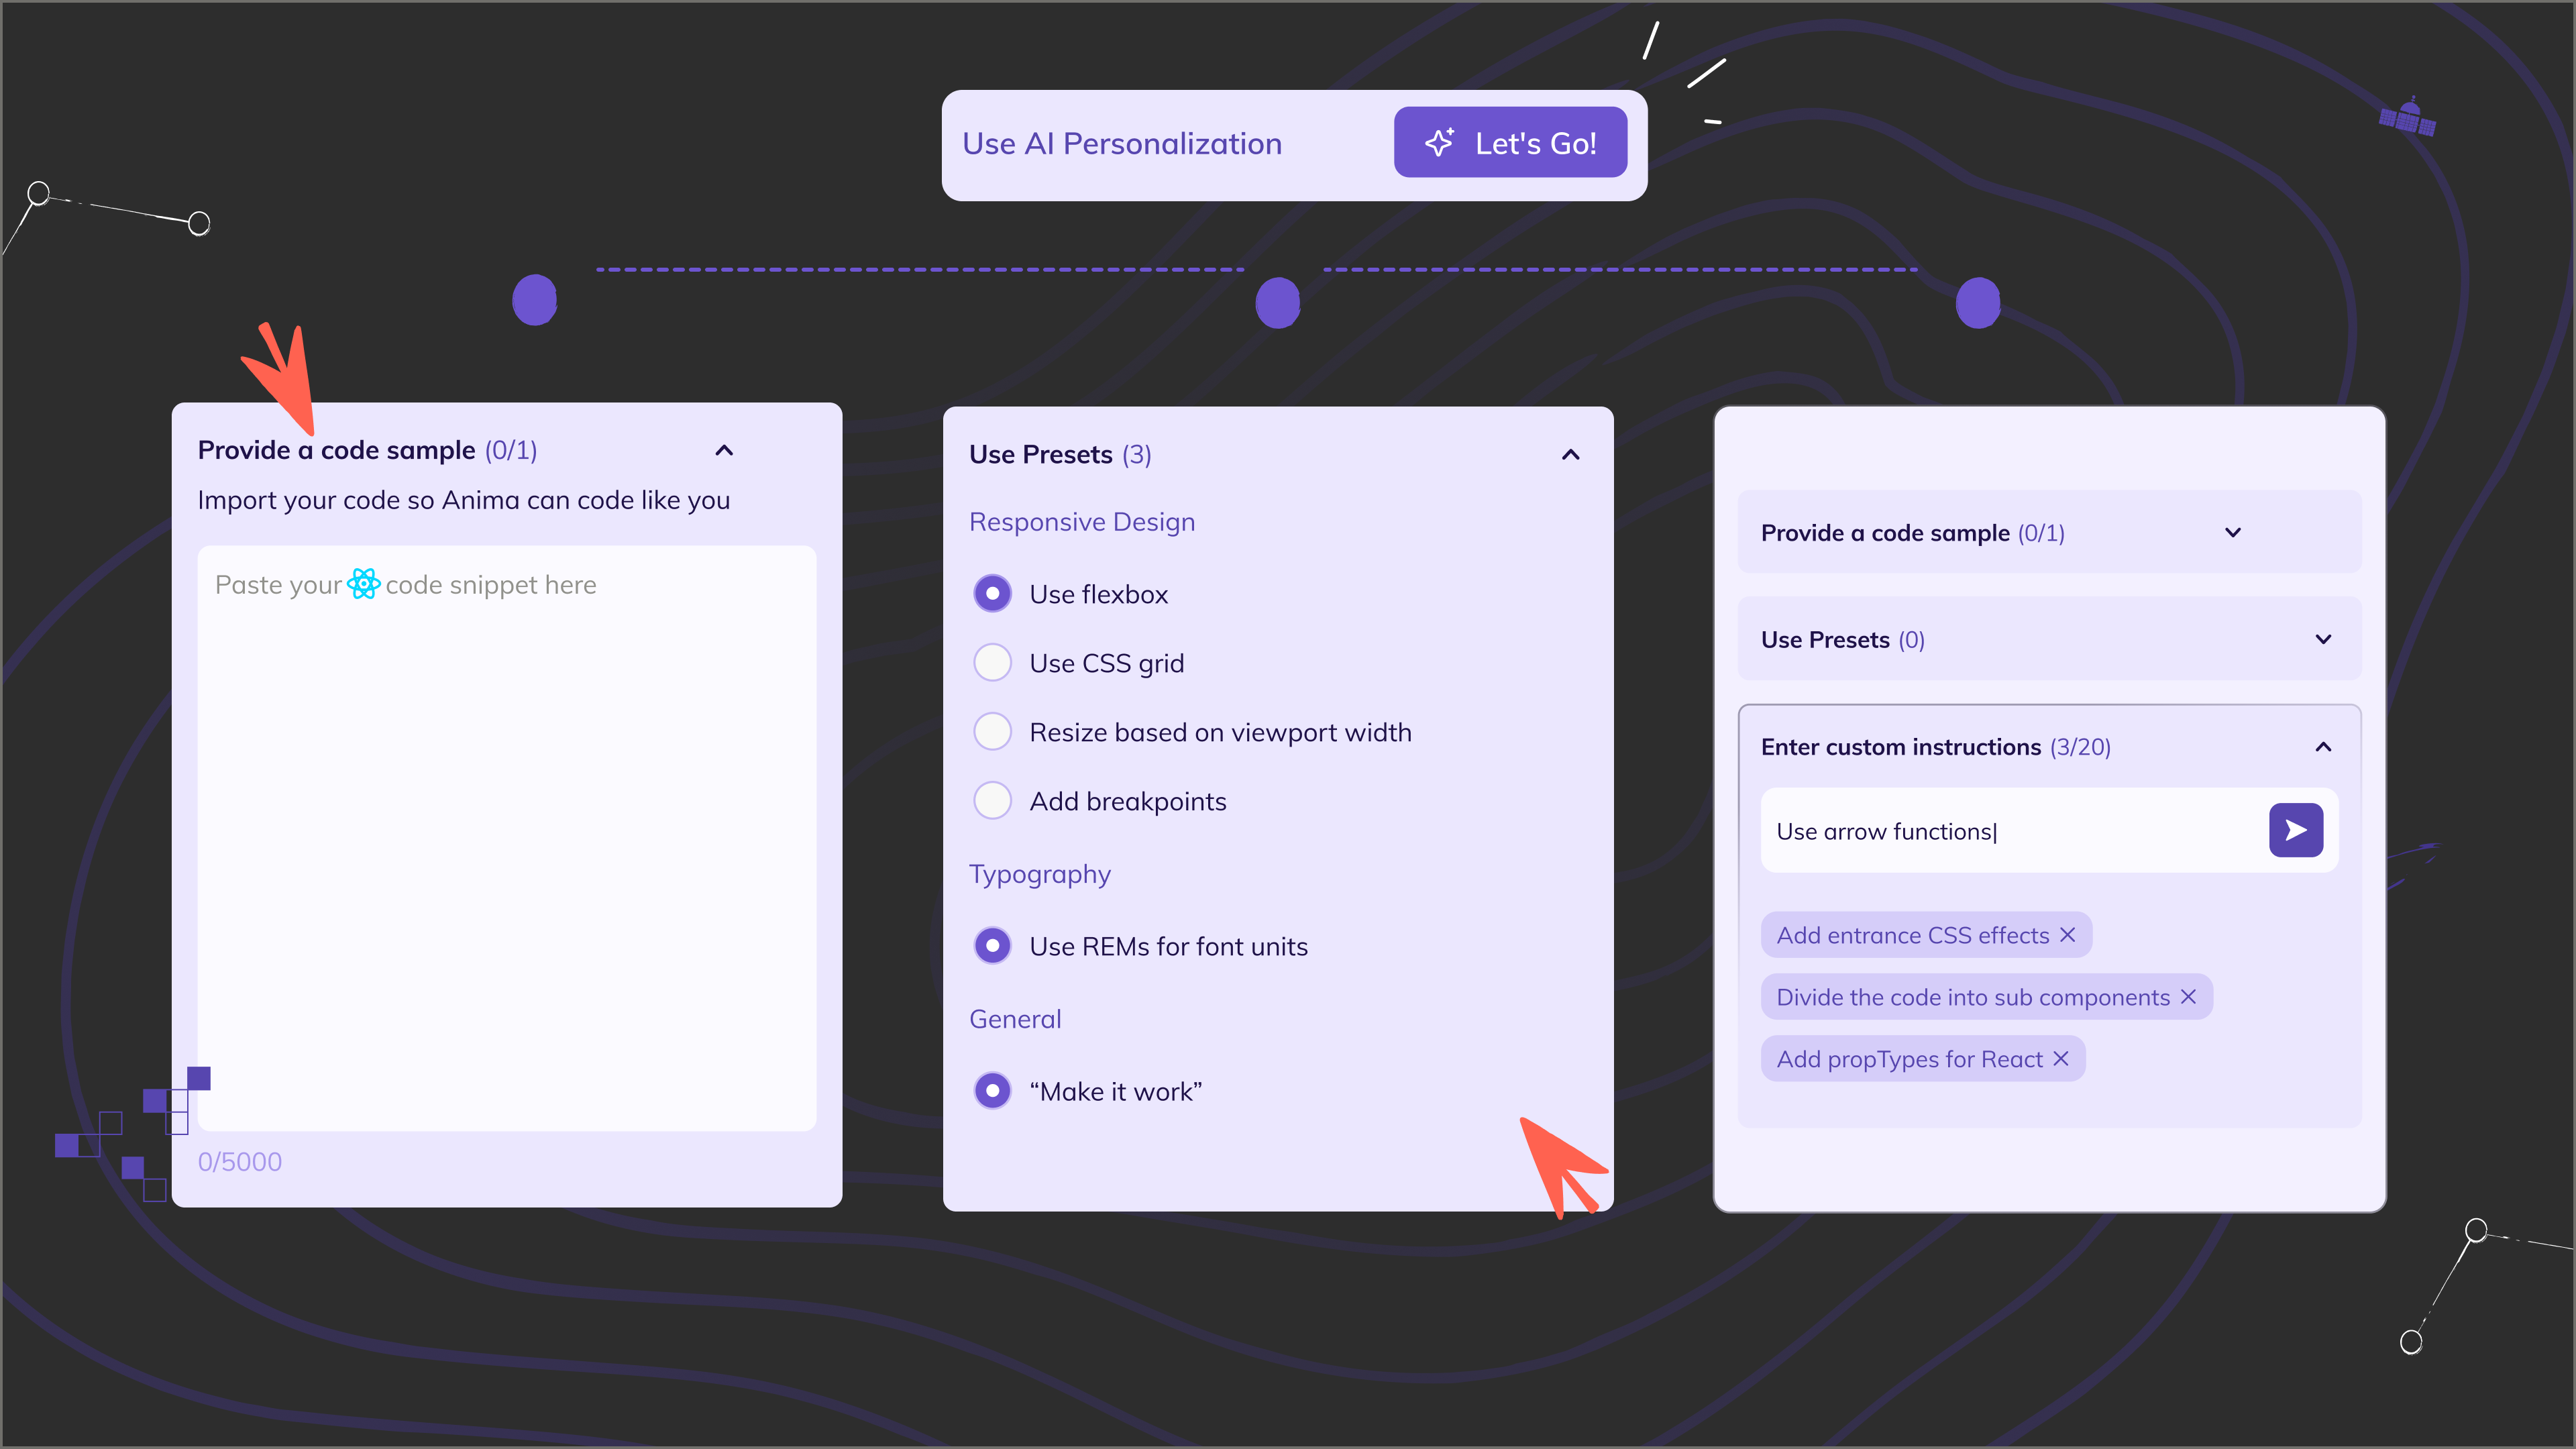Expand Provide a code sample in right panel
The width and height of the screenshot is (2576, 1449).
coord(2233,533)
